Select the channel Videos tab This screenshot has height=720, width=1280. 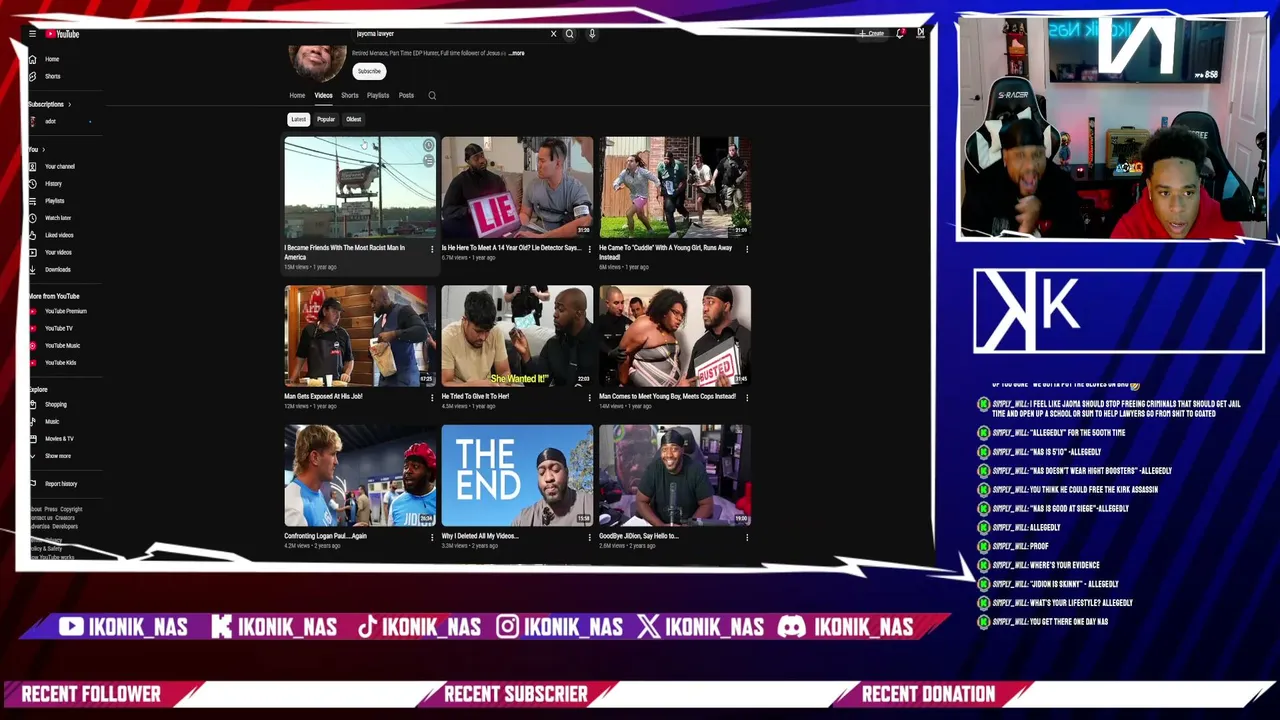pyautogui.click(x=324, y=96)
